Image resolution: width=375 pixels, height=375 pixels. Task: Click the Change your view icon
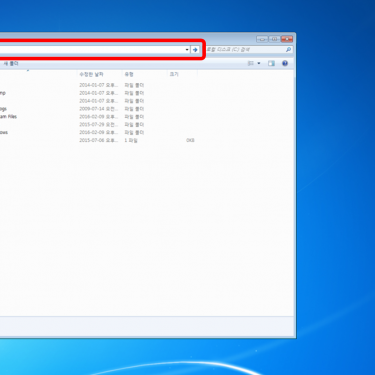(x=251, y=63)
